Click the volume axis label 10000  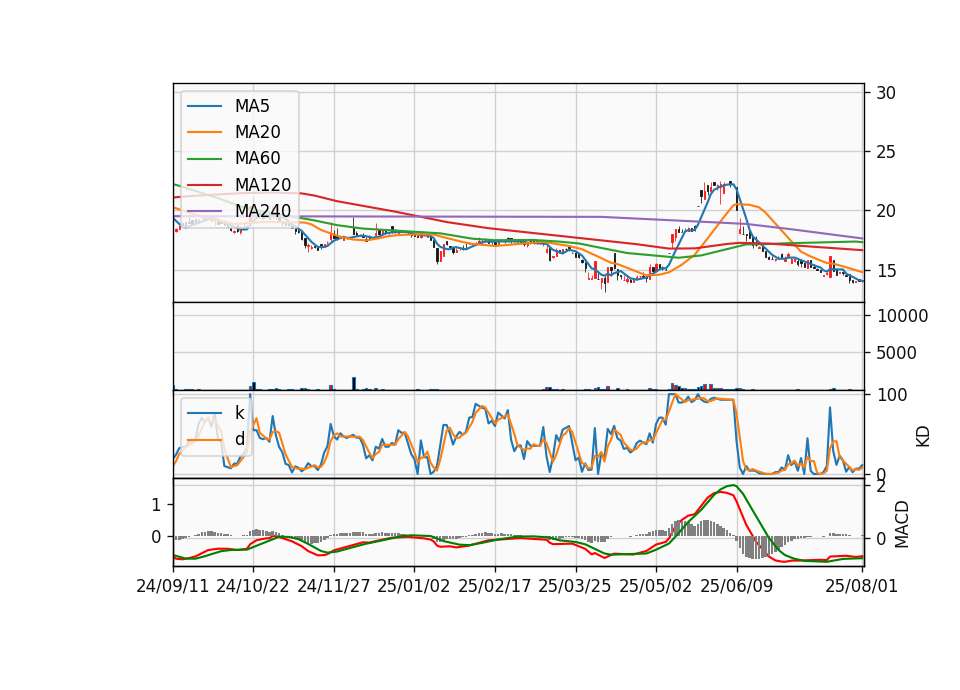coord(903,316)
